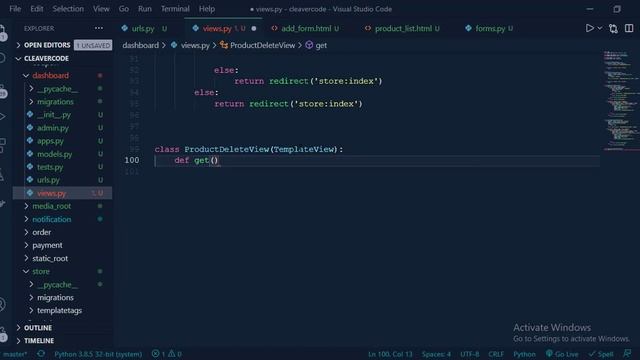Click the master branch status item
Image resolution: width=640 pixels, height=360 pixels.
click(15, 354)
